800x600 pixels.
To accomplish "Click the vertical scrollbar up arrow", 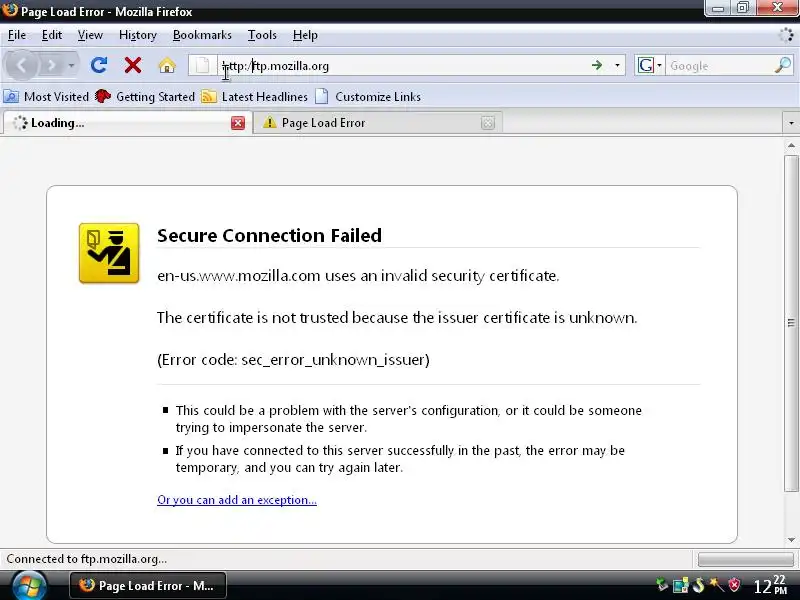I will tap(791, 146).
